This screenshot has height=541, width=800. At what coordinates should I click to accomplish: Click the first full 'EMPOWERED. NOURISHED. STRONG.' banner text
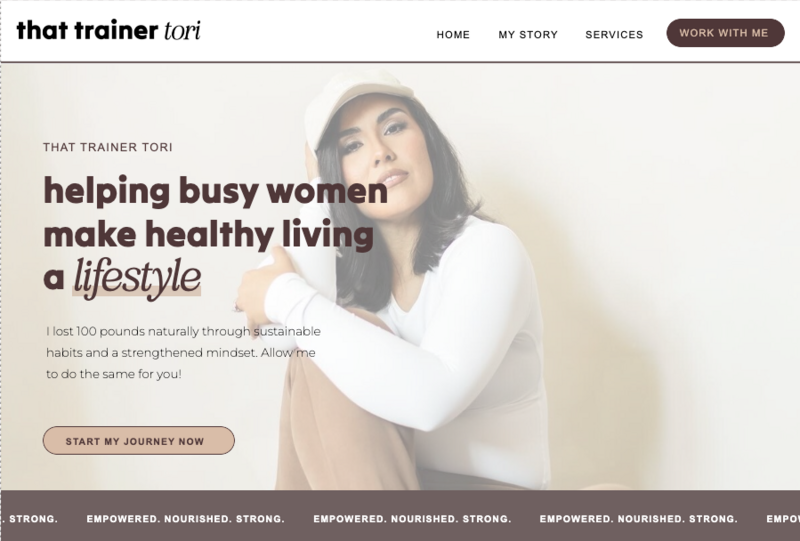coord(186,519)
